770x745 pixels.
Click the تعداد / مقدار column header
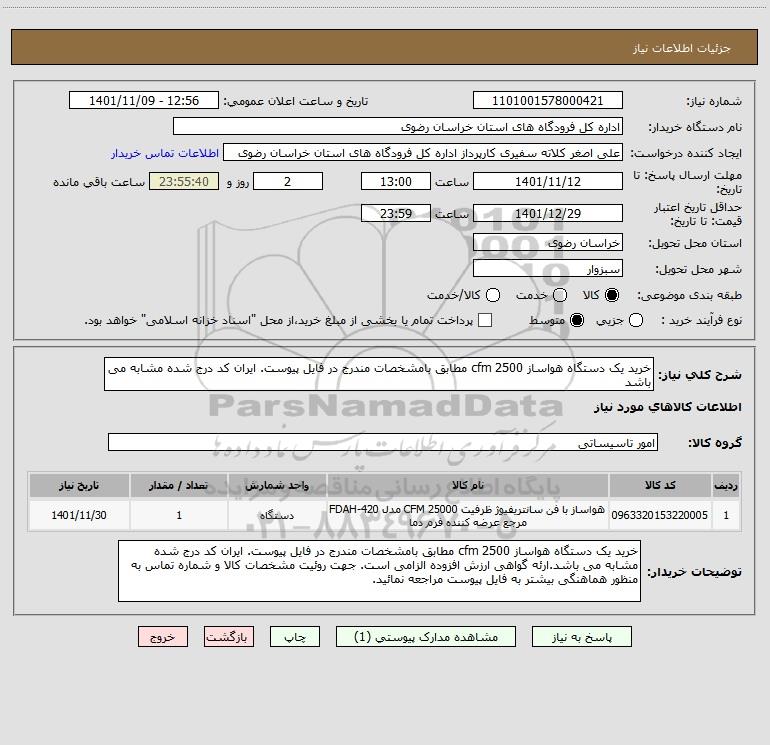coord(179,486)
